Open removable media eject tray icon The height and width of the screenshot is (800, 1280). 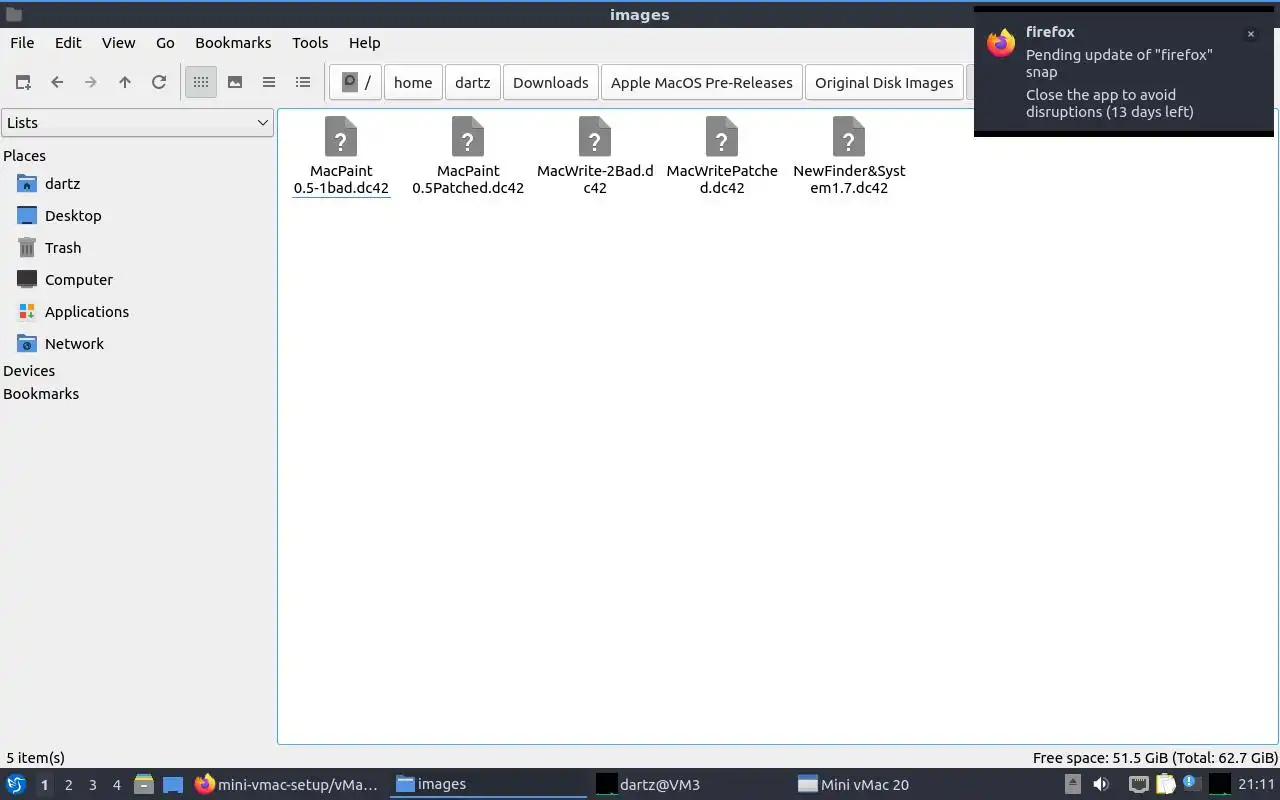1073,785
